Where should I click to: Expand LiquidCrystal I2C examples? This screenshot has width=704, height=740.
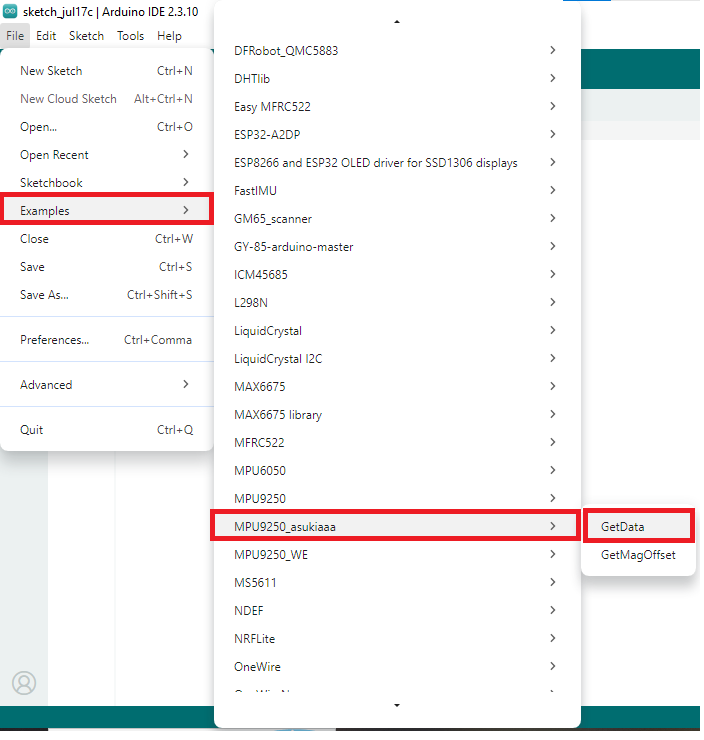[x=397, y=359]
